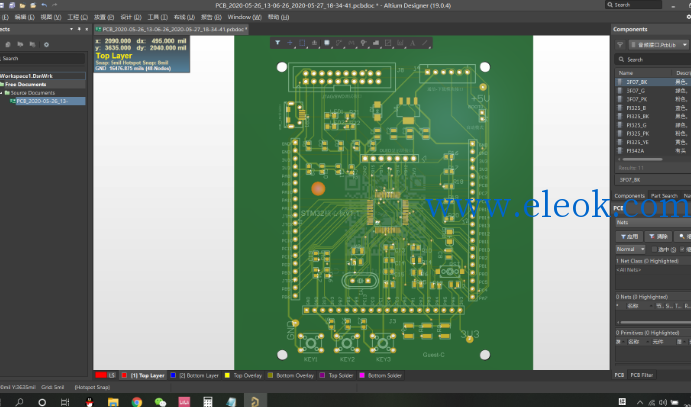Click the place string 'A' icon in active bar

[412, 43]
